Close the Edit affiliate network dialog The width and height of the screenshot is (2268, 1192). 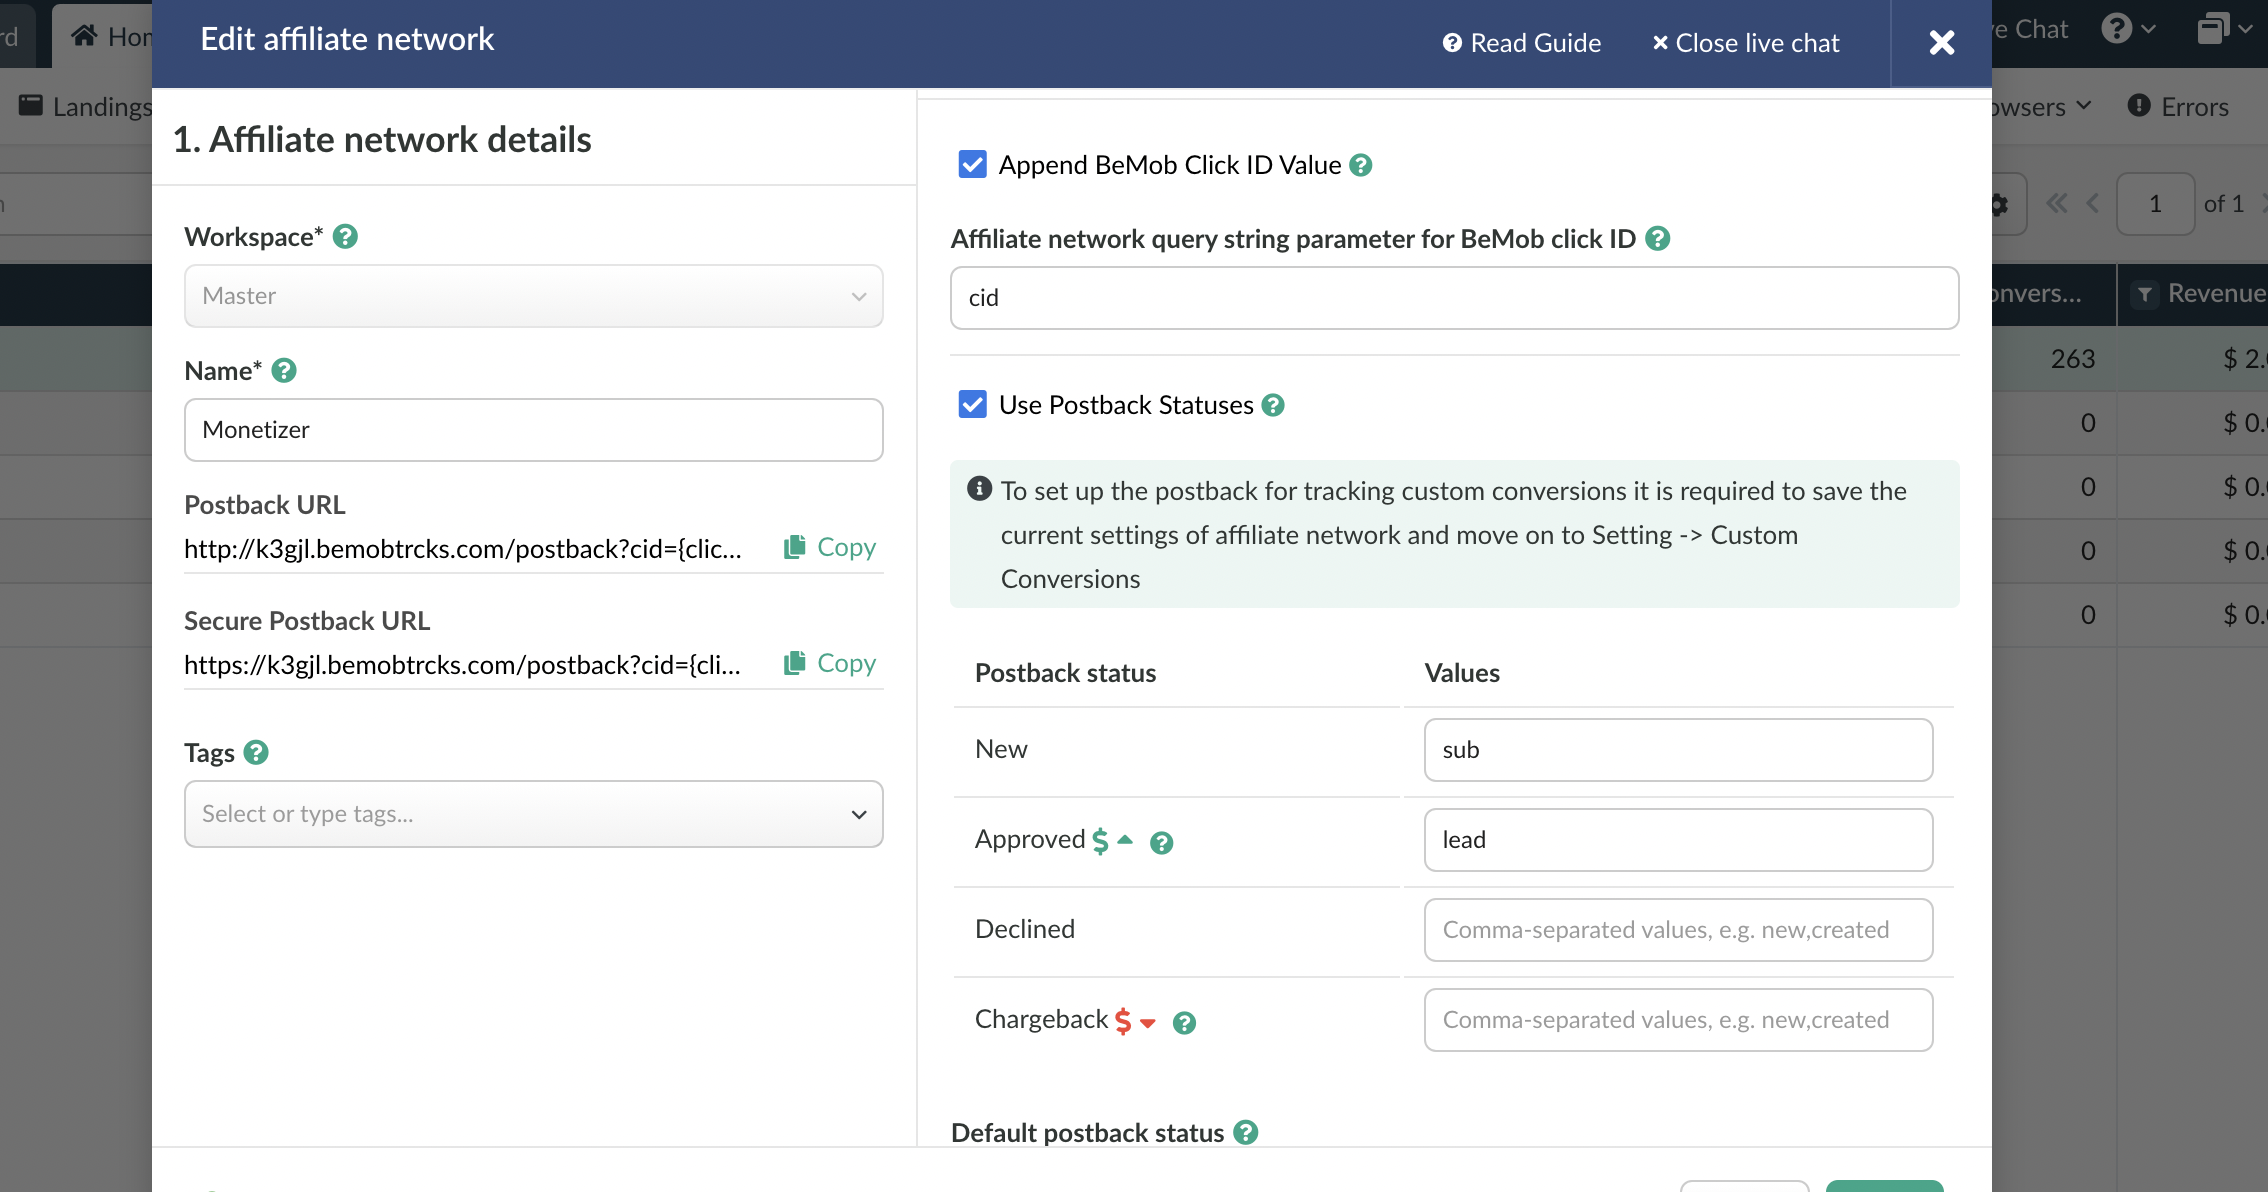pos(1941,43)
